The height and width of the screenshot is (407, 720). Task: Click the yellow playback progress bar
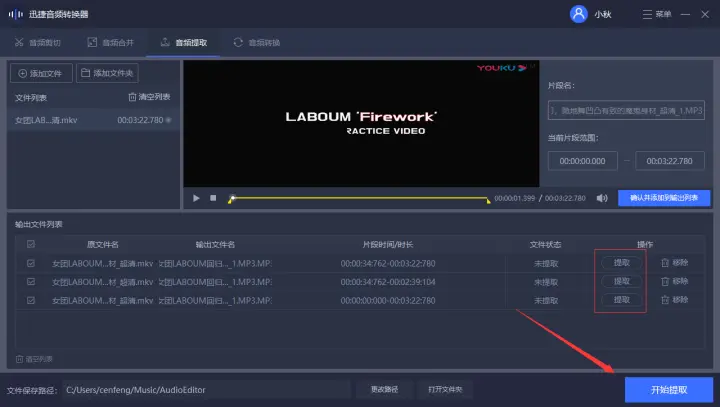click(x=360, y=198)
